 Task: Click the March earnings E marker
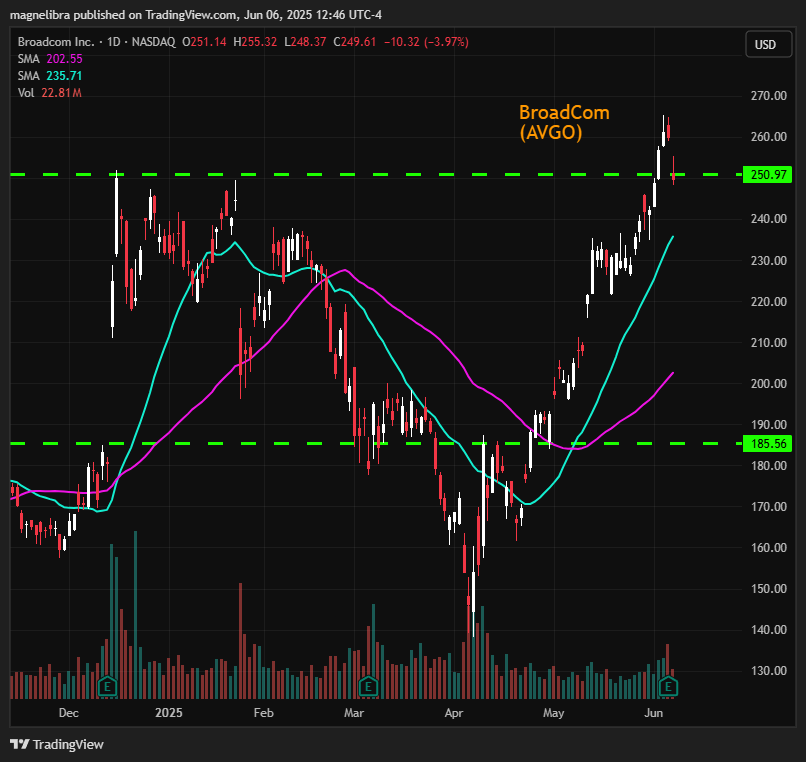368,687
